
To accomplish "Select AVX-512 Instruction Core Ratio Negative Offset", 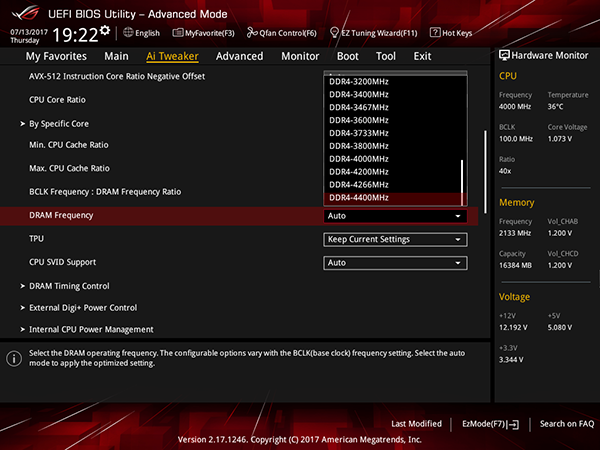I will pyautogui.click(x=117, y=77).
